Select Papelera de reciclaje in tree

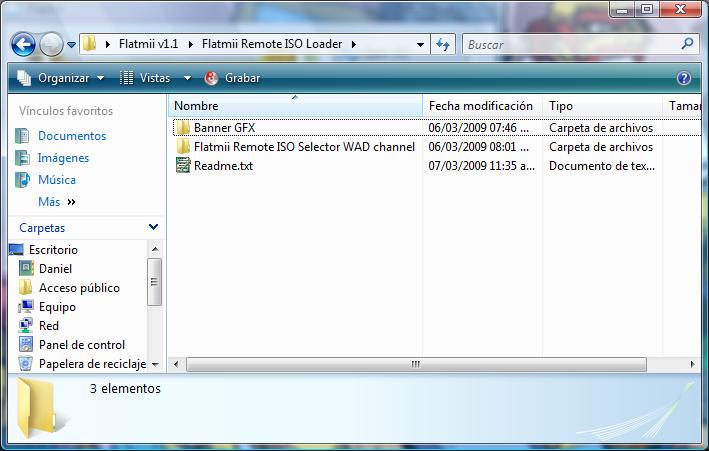[x=92, y=364]
